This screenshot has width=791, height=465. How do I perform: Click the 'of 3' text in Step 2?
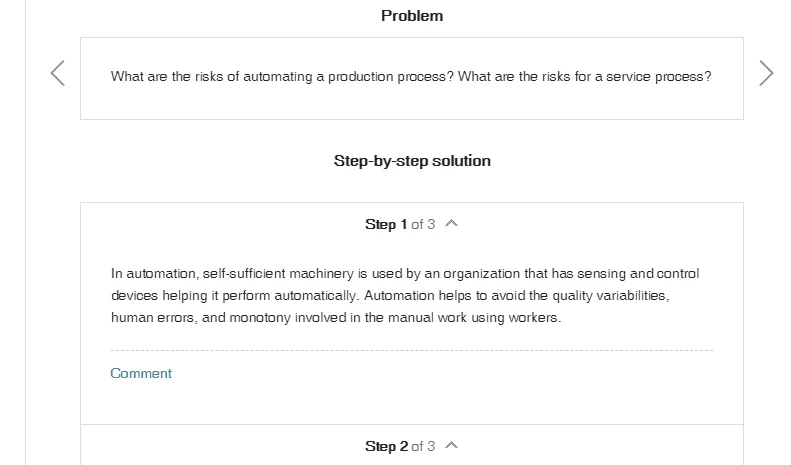(x=423, y=446)
